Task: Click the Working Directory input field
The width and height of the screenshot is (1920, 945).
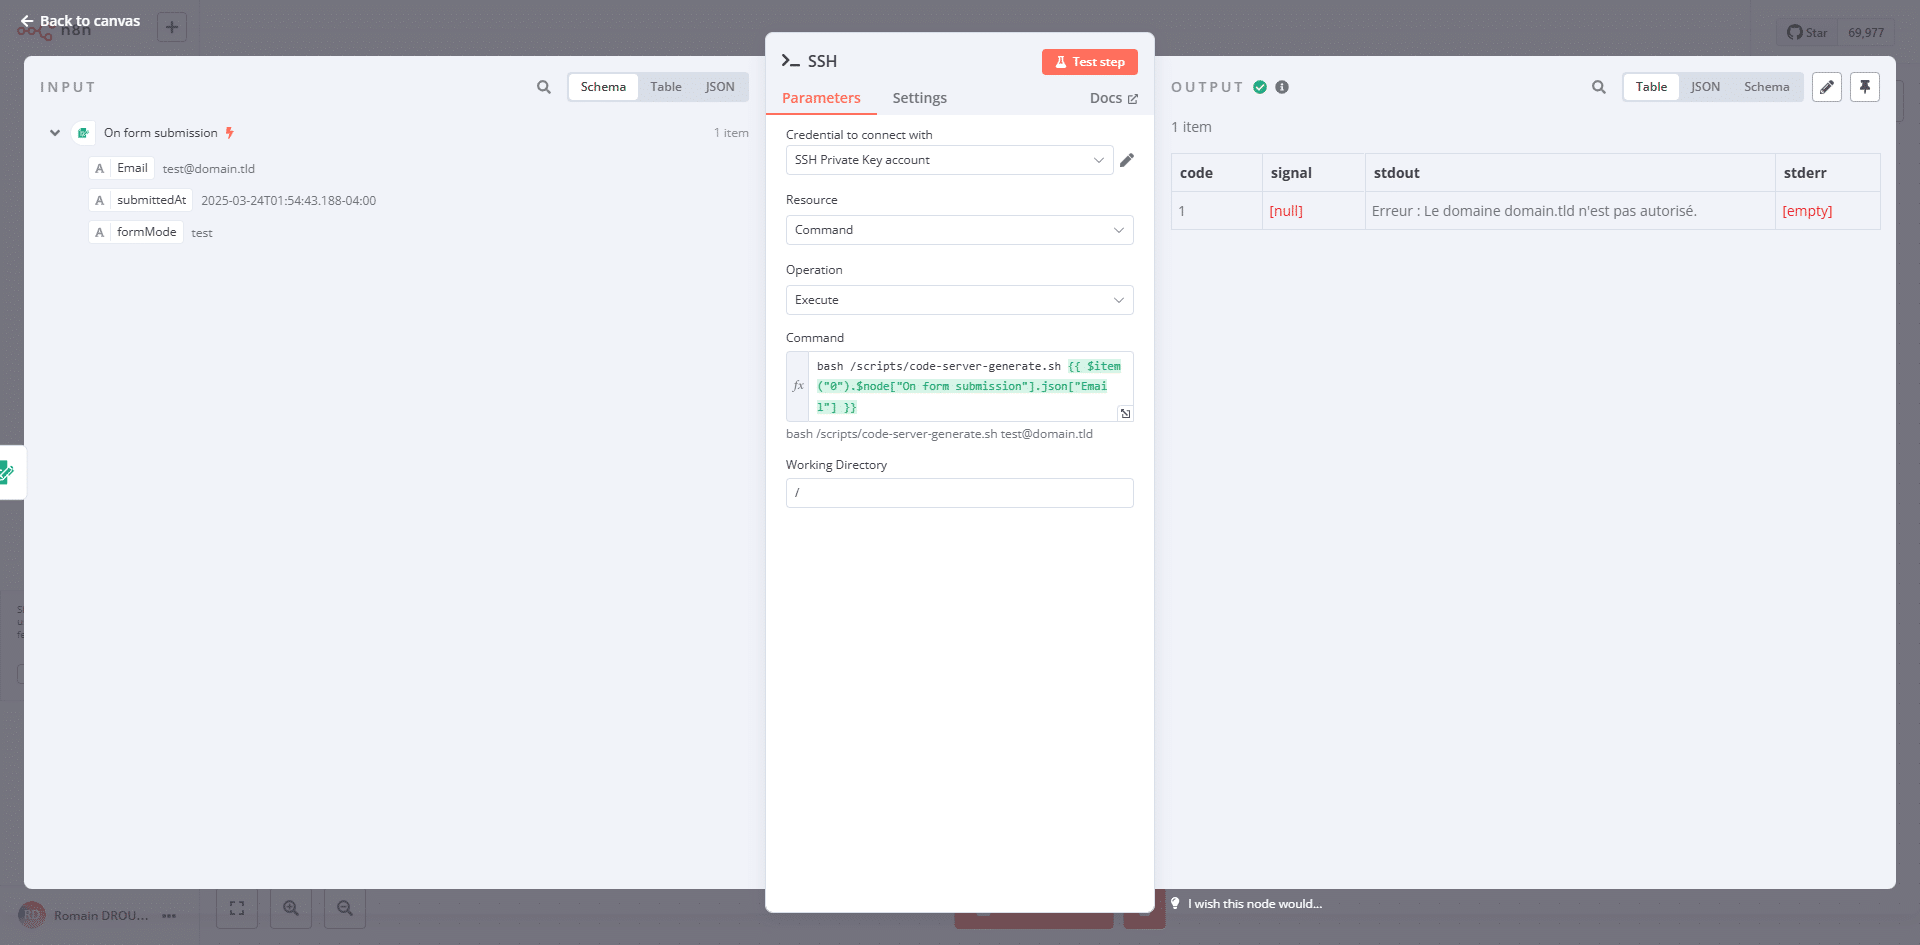Action: pyautogui.click(x=958, y=493)
